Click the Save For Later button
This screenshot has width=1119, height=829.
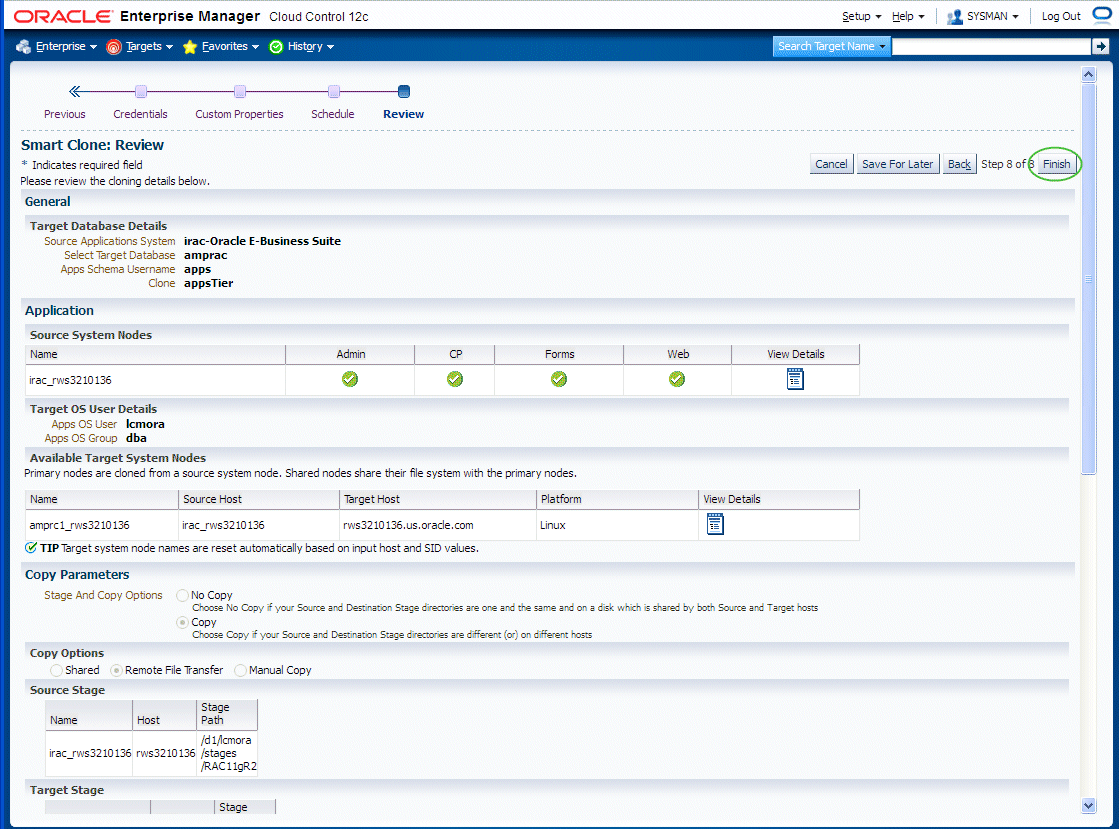898,164
